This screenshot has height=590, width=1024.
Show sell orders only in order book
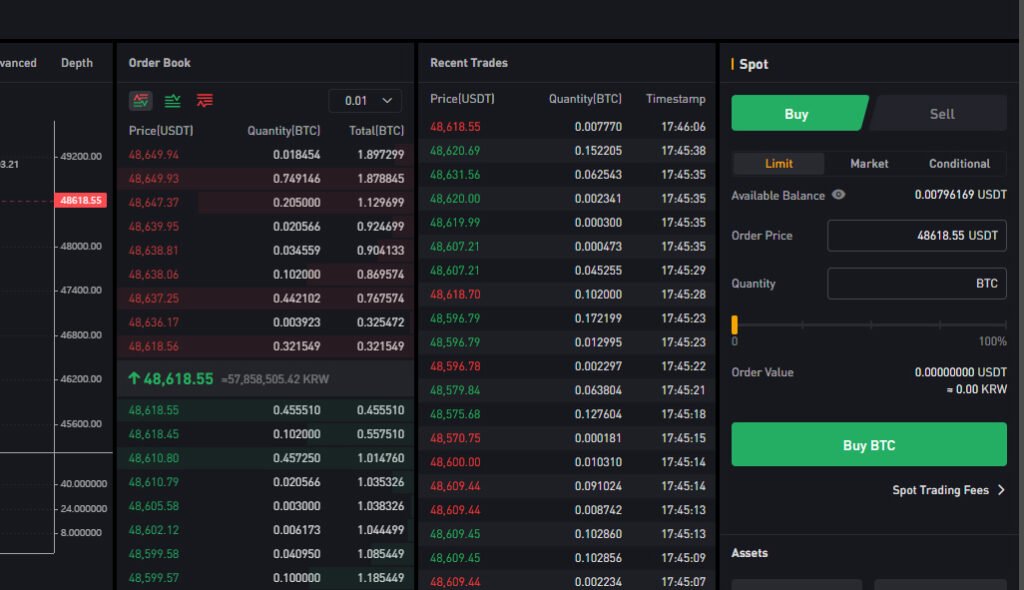204,101
